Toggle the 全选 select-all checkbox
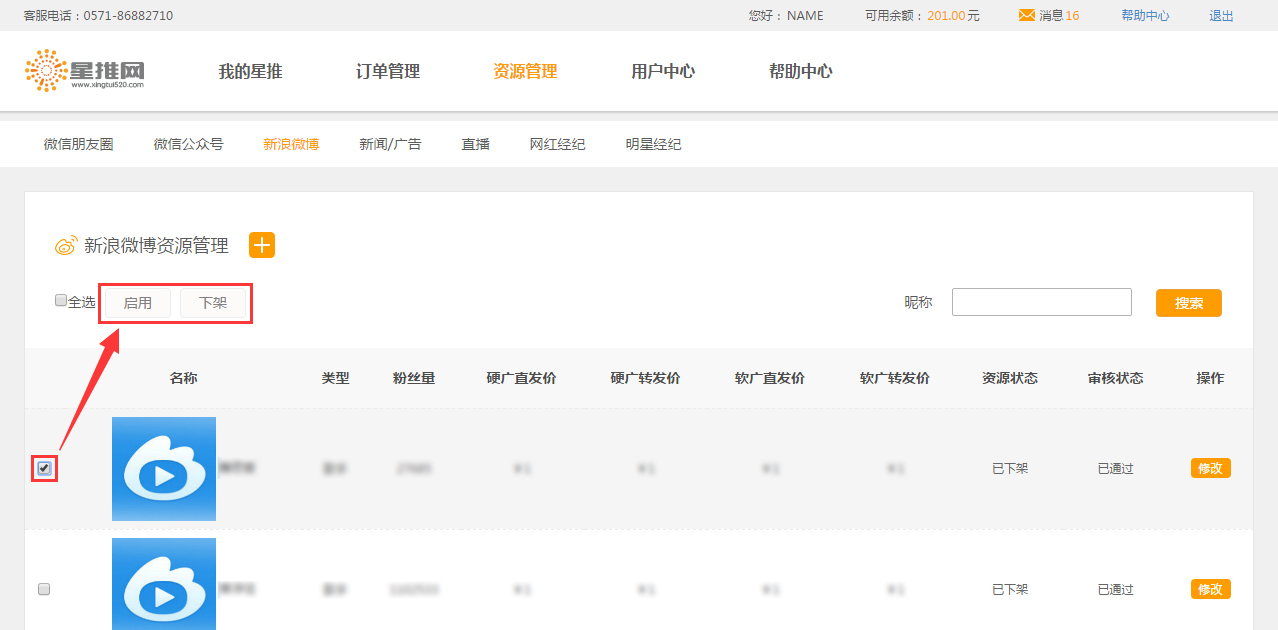 coord(61,300)
